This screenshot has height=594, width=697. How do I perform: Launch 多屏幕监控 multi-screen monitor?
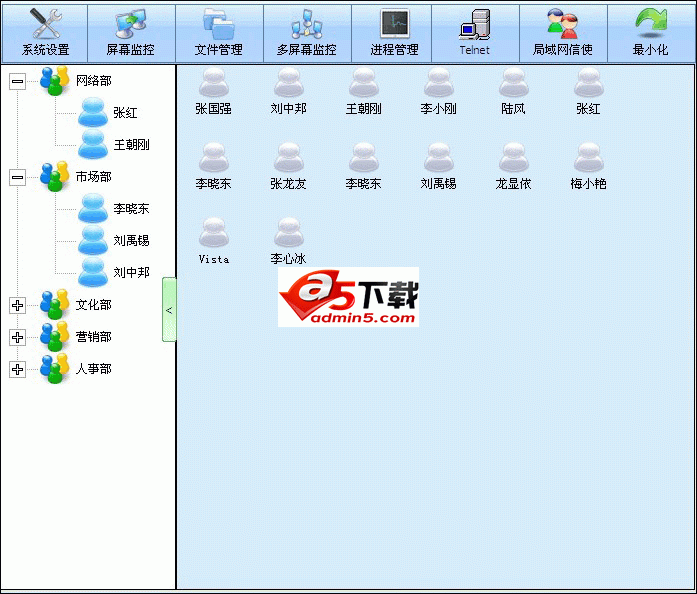(307, 33)
